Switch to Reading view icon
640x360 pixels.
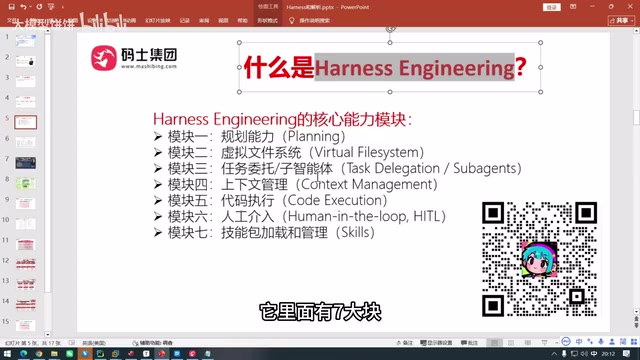[x=527, y=343]
